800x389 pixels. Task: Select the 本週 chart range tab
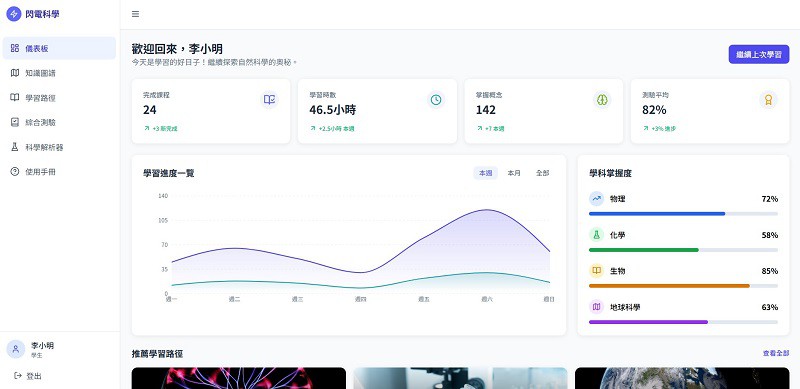(485, 173)
